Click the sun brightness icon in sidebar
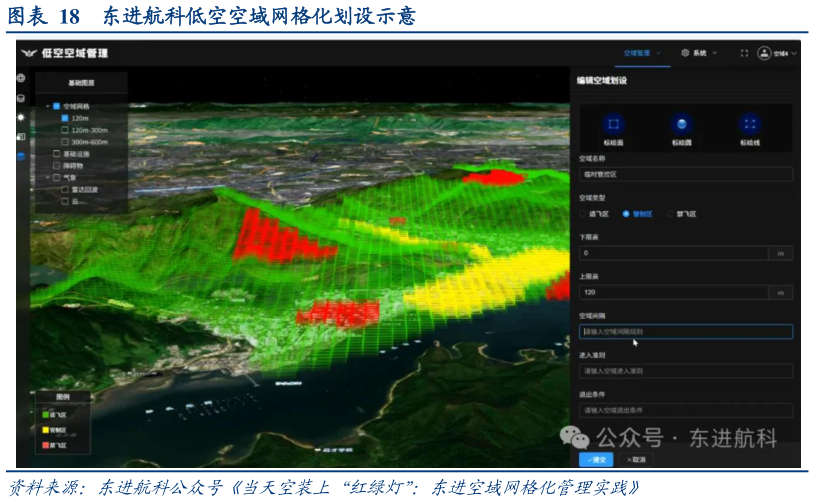 (21, 117)
